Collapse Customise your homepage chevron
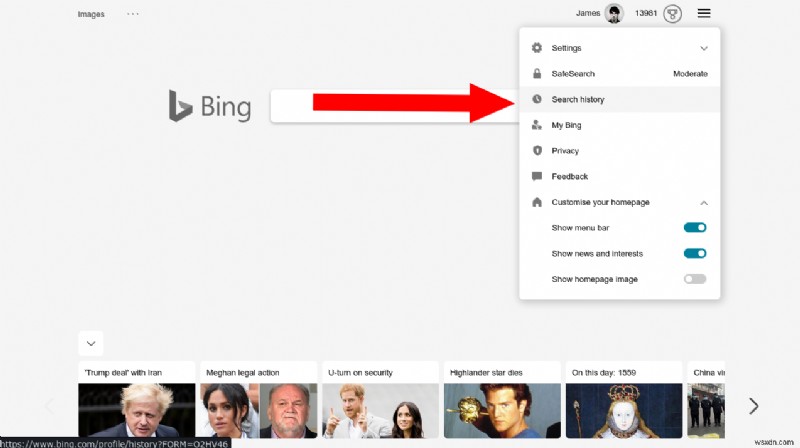Image resolution: width=800 pixels, height=448 pixels. point(704,203)
